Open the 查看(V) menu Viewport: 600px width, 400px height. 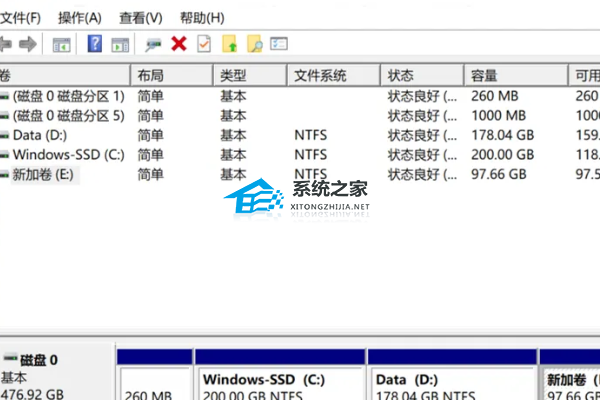(140, 18)
